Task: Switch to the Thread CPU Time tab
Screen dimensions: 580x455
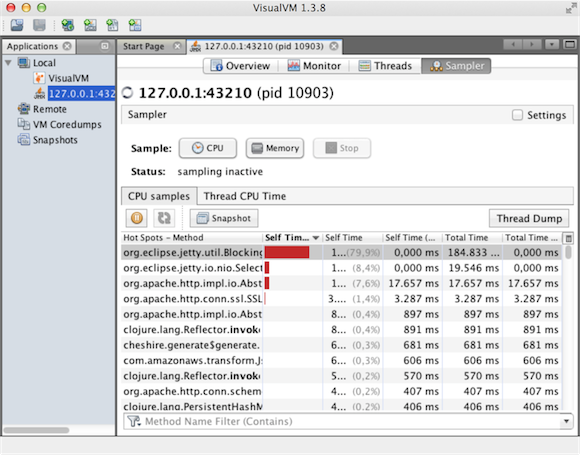Action: pyautogui.click(x=245, y=196)
